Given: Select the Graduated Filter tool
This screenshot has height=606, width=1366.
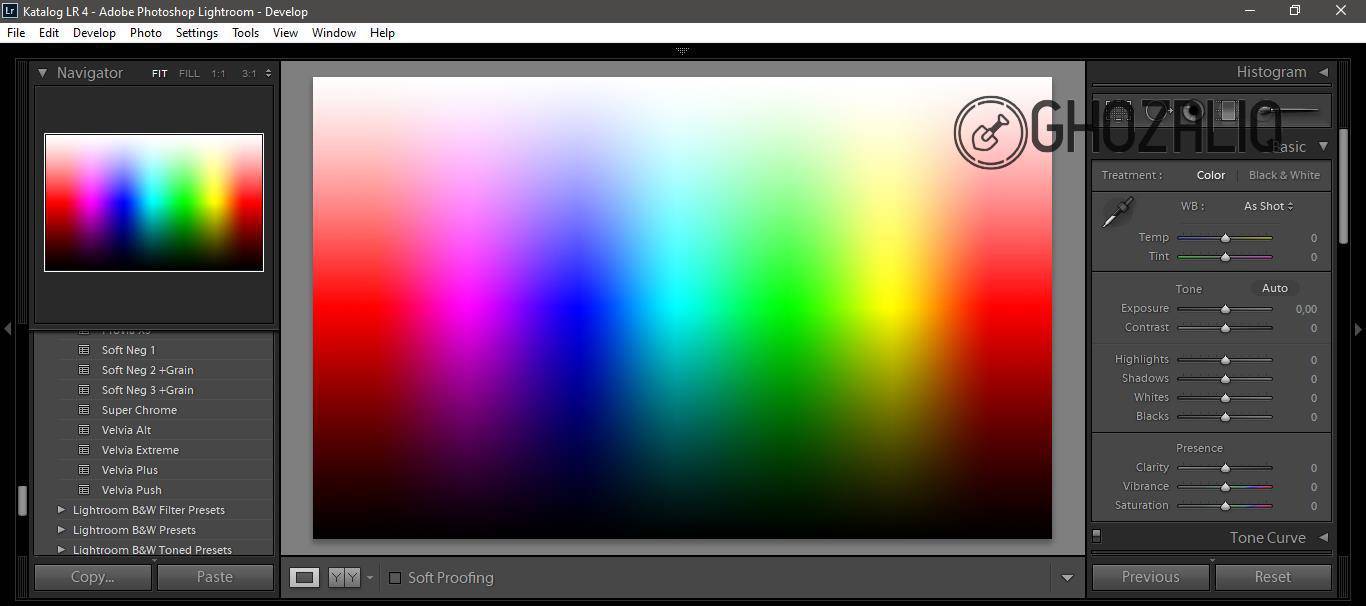Looking at the screenshot, I should 1227,112.
